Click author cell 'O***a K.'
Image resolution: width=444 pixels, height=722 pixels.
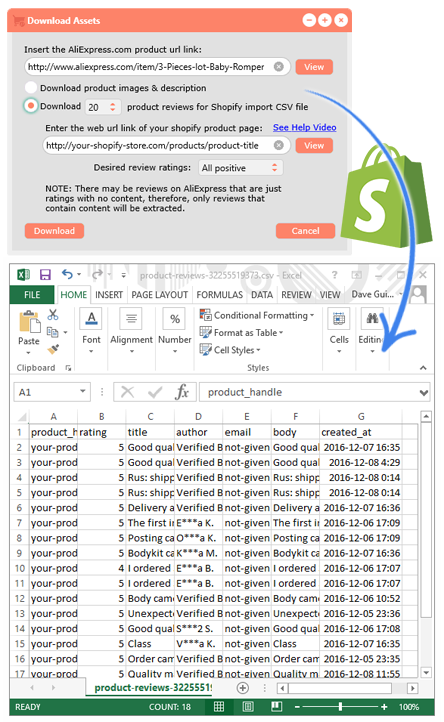tap(199, 538)
